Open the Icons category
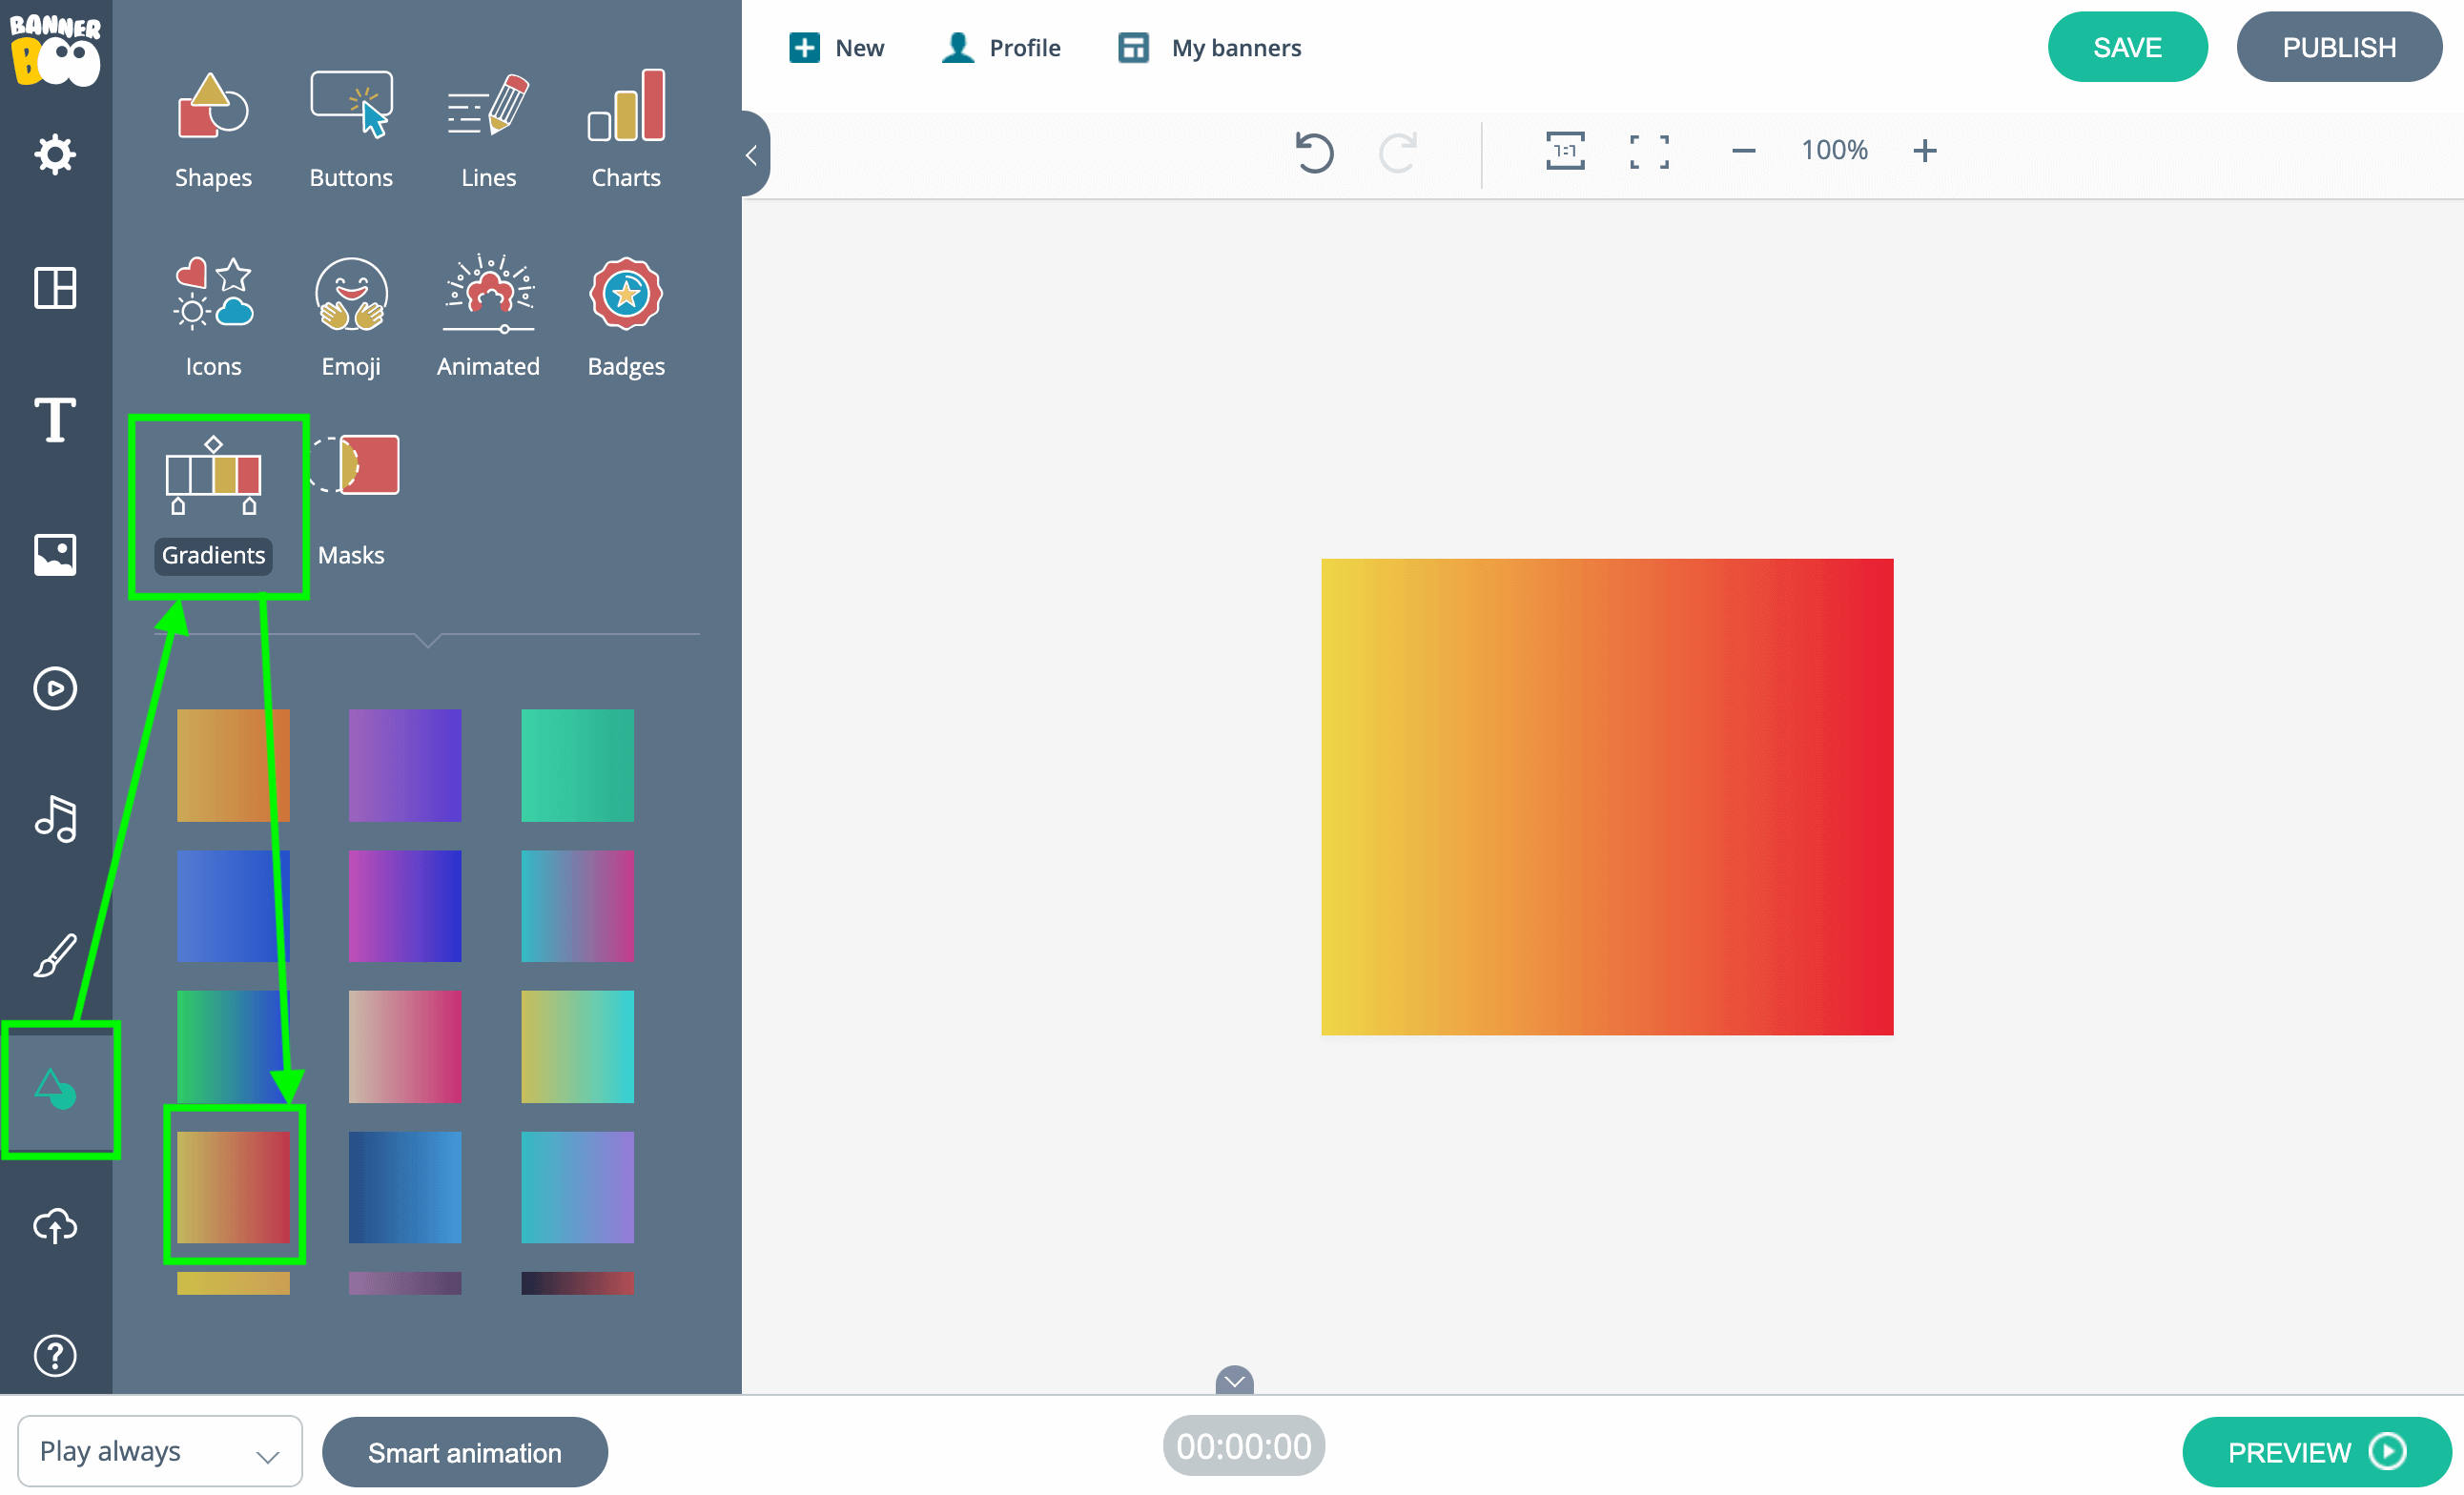The height and width of the screenshot is (1495, 2464). click(213, 318)
